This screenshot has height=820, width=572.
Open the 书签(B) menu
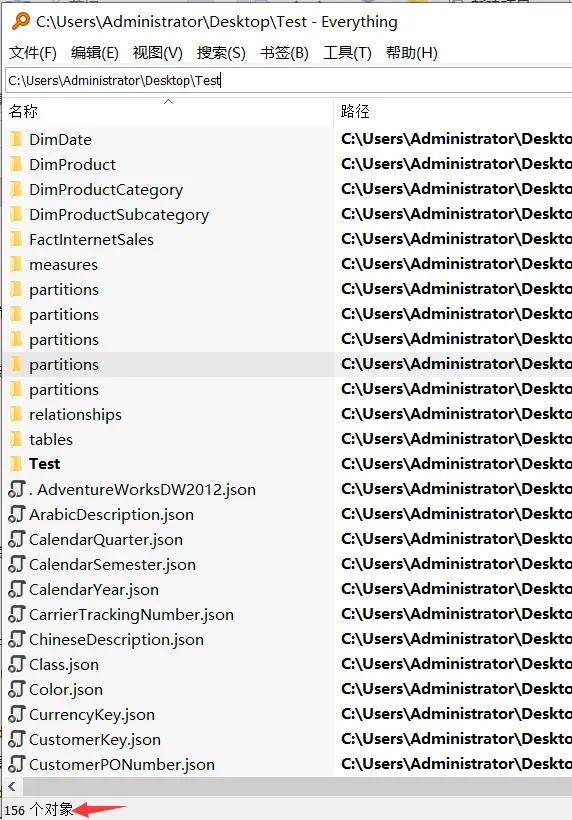284,53
